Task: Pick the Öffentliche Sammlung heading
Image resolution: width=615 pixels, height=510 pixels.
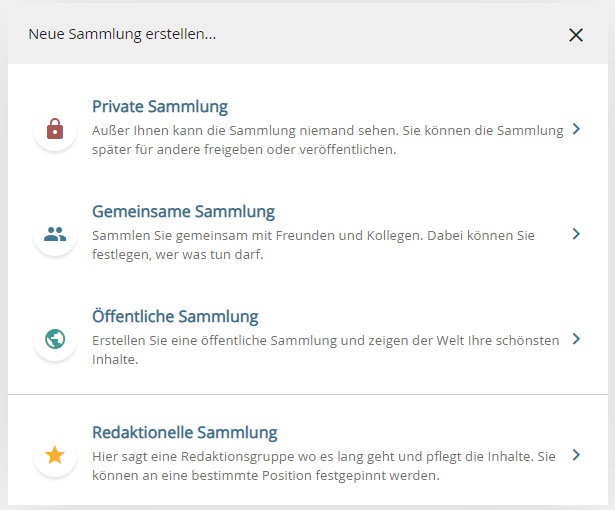Action: click(x=175, y=317)
